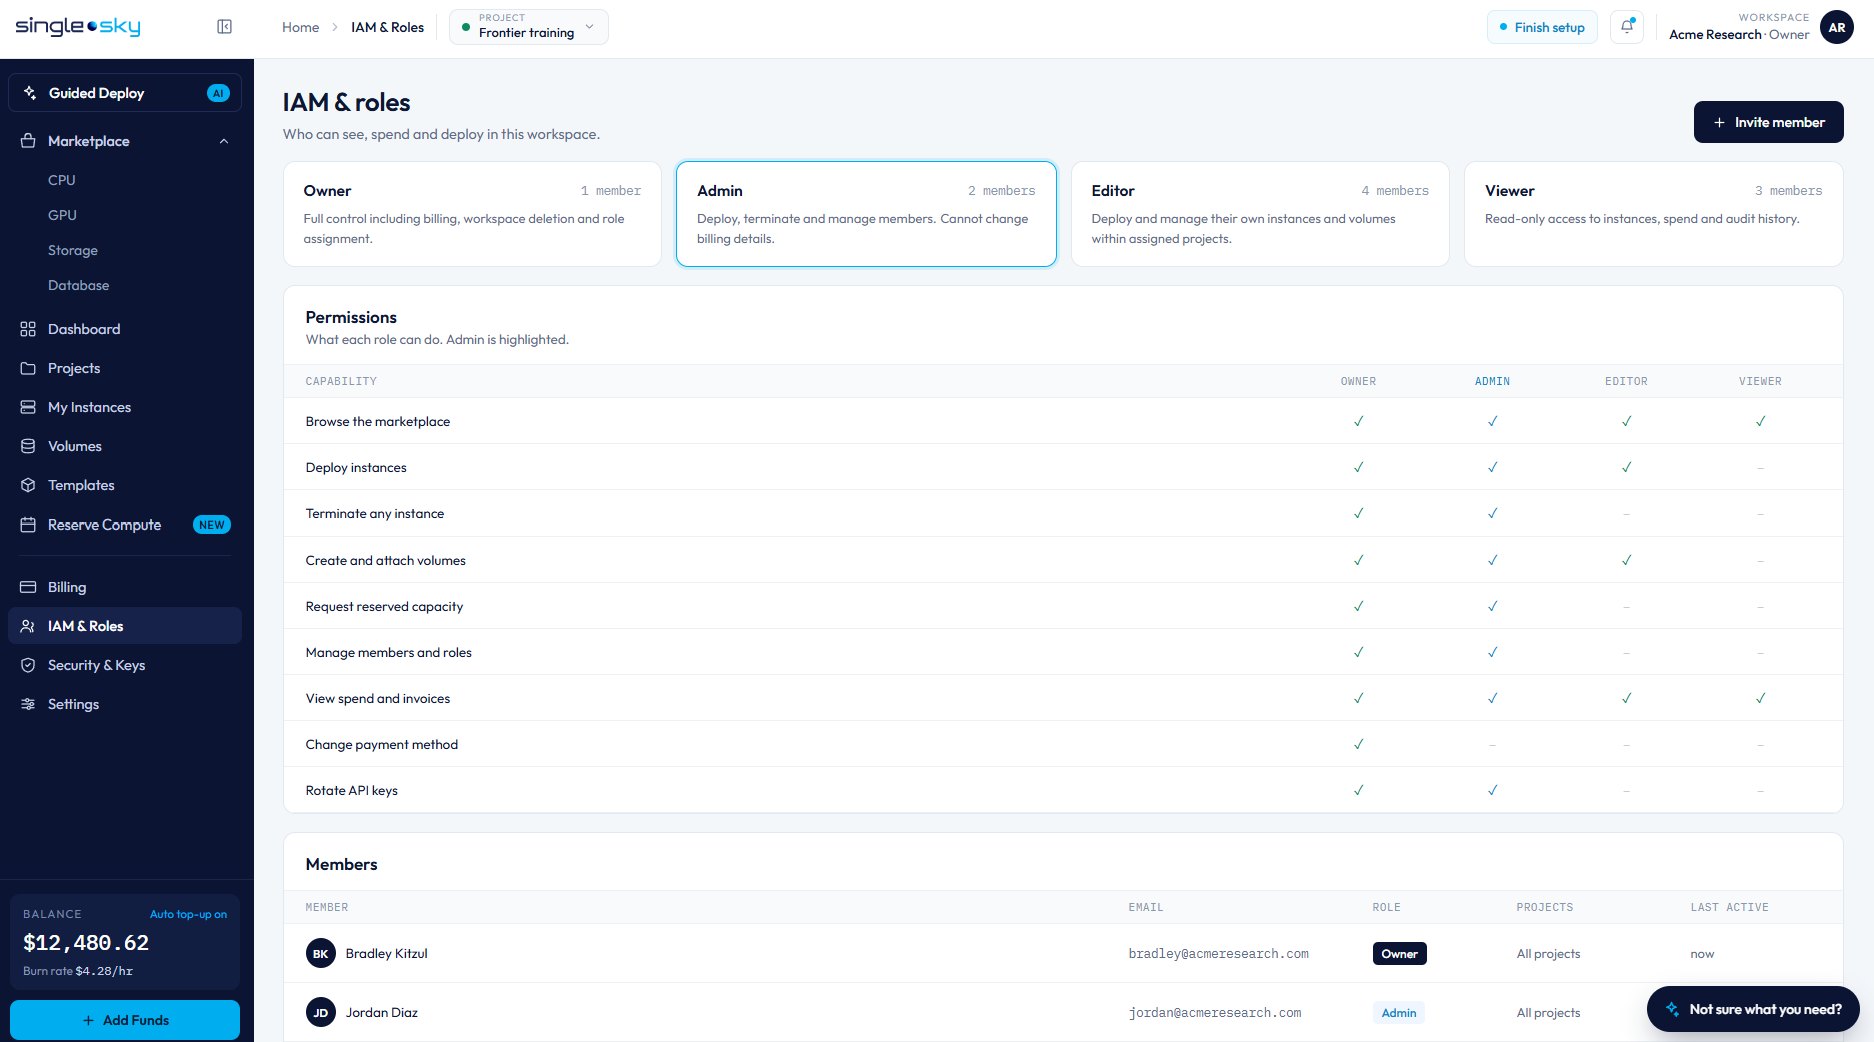Click the $12,480.62 balance value
The image size is (1874, 1042).
tap(86, 942)
